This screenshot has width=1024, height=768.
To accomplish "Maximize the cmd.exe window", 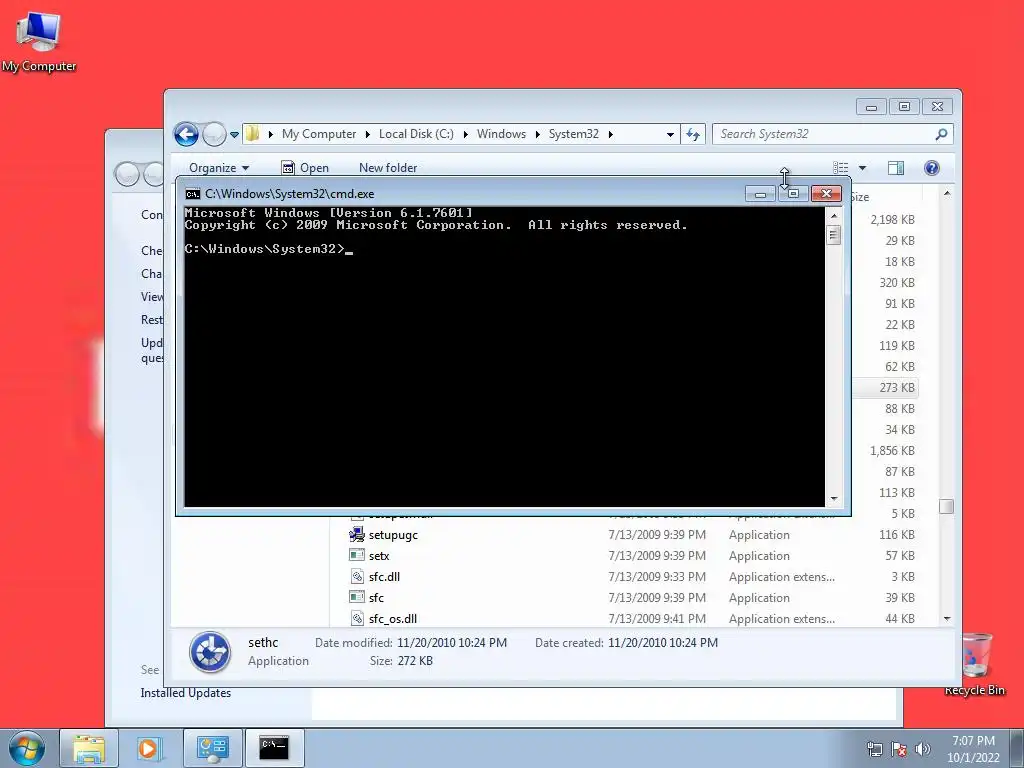I will click(793, 194).
